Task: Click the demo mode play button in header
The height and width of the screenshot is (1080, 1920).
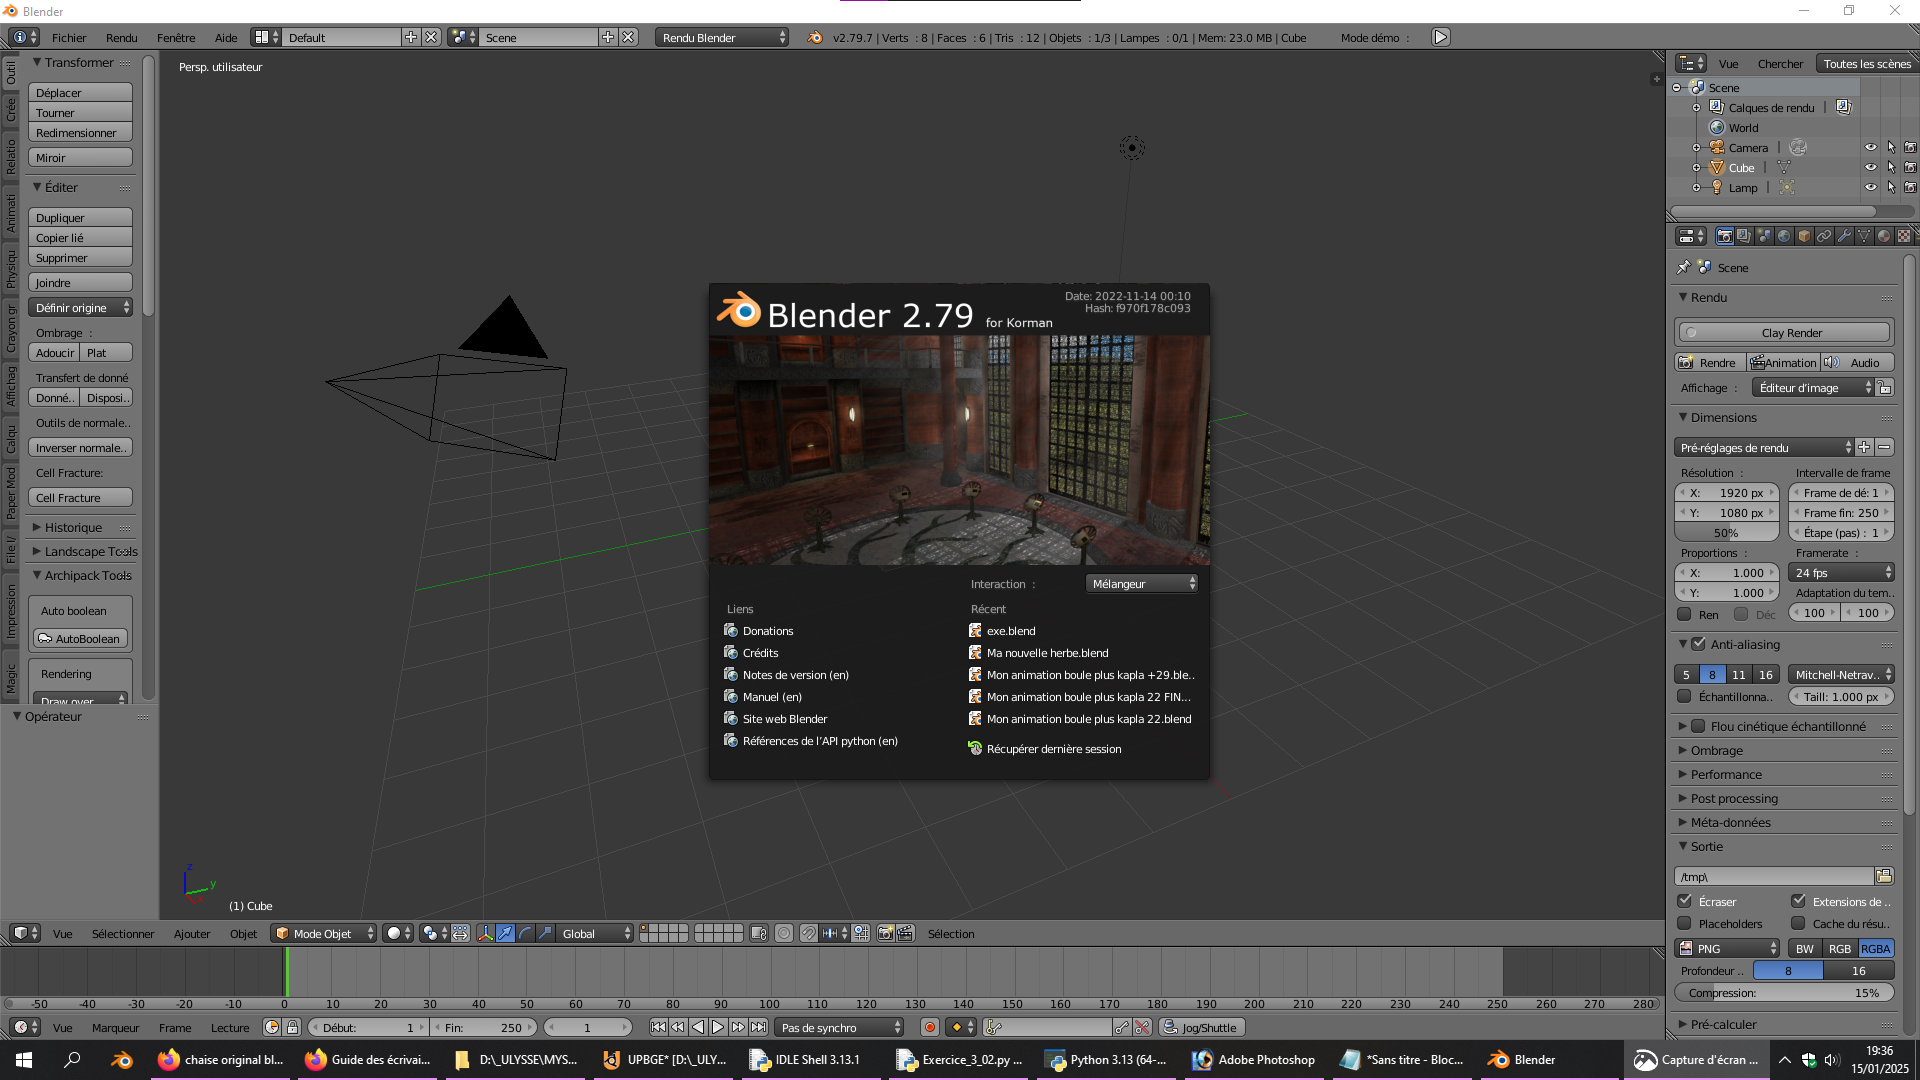Action: [x=1440, y=37]
